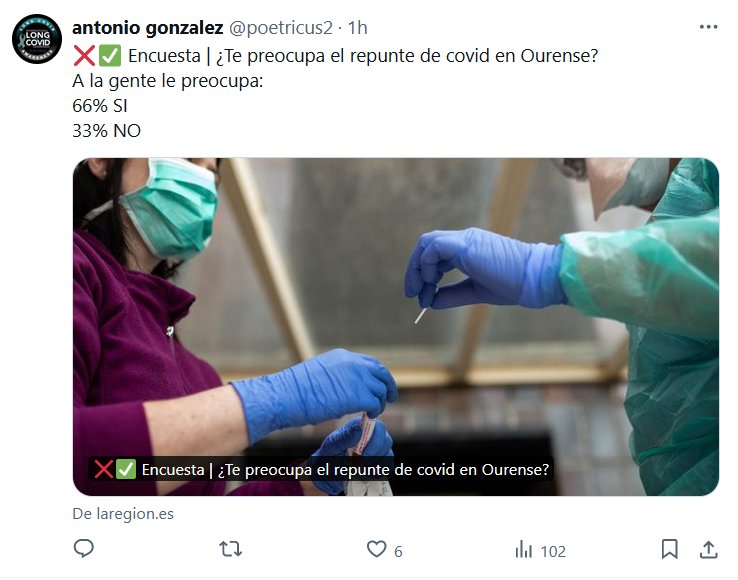738x580 pixels.
Task: View analytics via the bar chart icon
Action: click(x=523, y=549)
